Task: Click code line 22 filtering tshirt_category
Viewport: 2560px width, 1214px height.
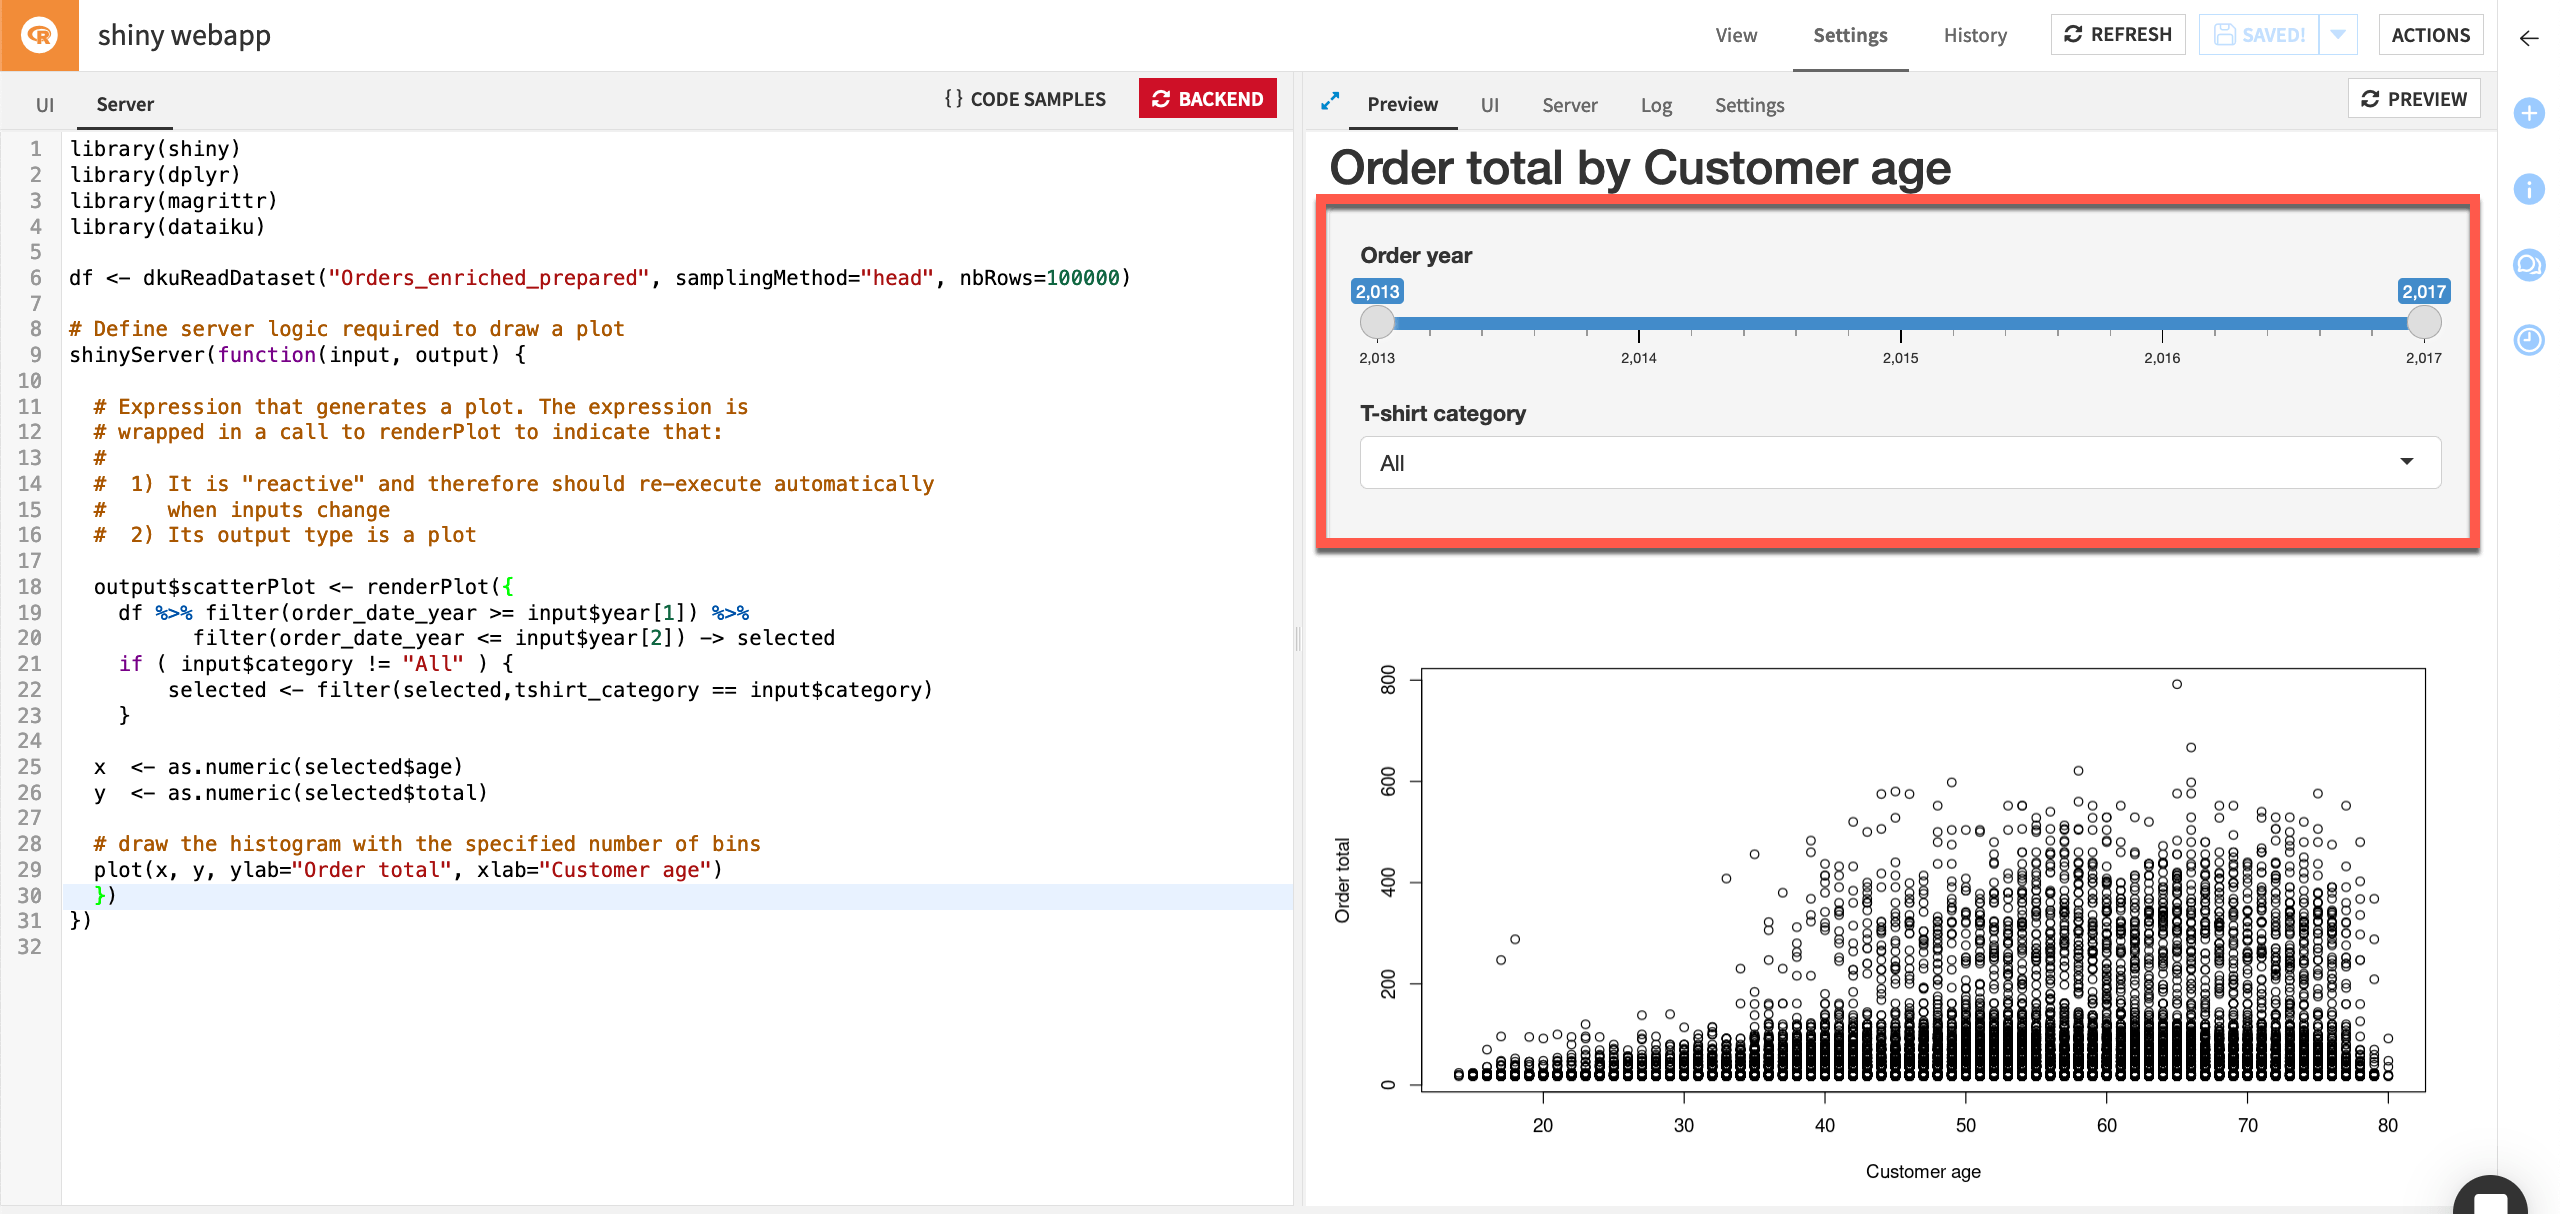Action: pos(550,690)
